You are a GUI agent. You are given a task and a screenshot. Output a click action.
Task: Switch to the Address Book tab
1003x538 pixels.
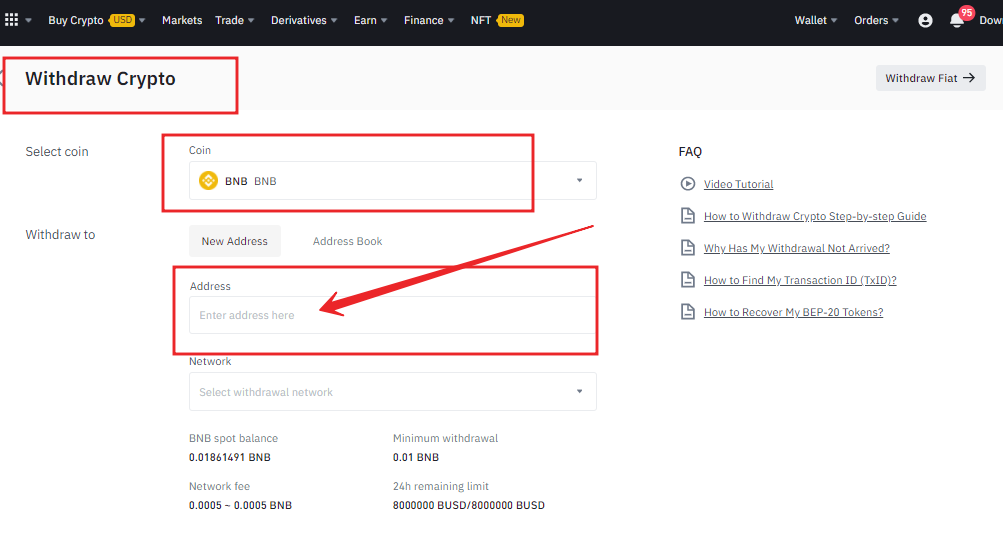click(347, 241)
